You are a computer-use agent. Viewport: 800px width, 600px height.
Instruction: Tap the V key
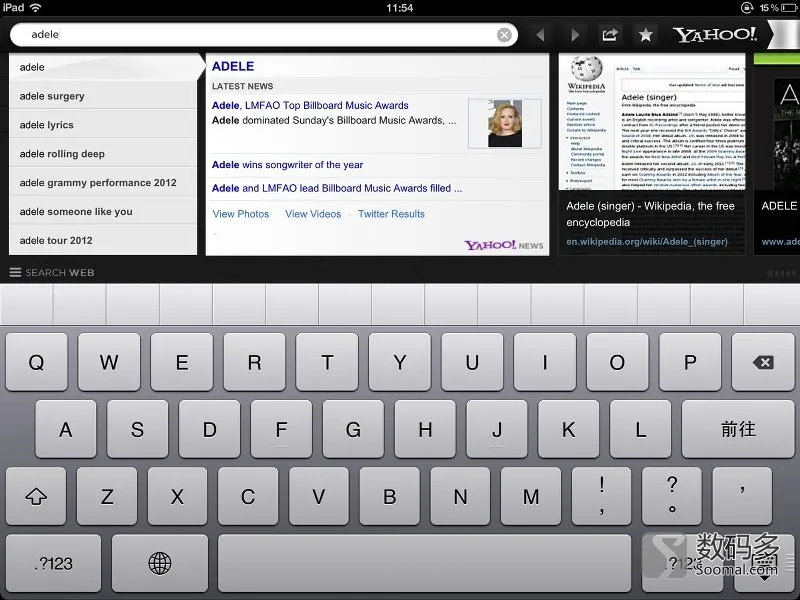pyautogui.click(x=319, y=496)
